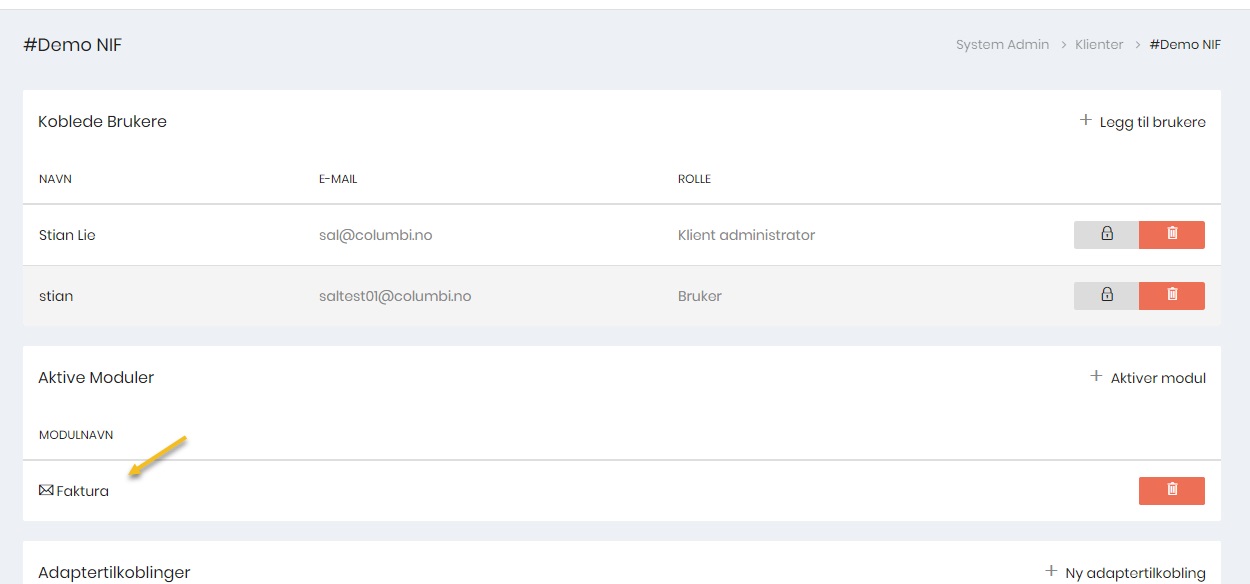Click email saltest01@columbi.no
The image size is (1250, 584).
(x=395, y=296)
